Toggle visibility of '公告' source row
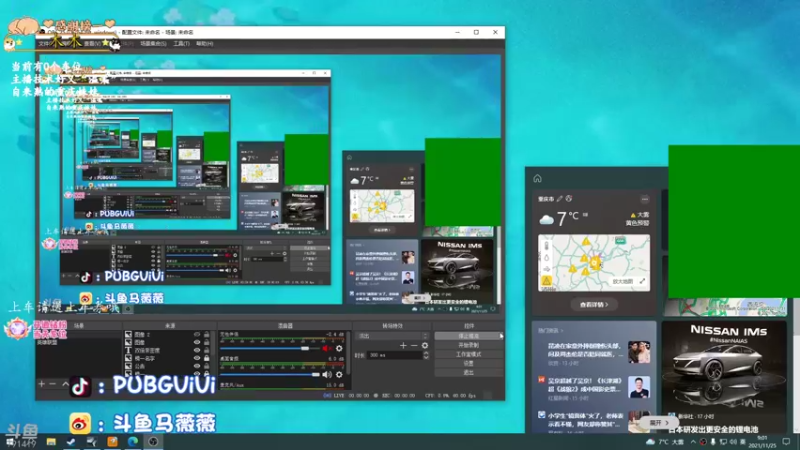800x450 pixels. [197, 366]
